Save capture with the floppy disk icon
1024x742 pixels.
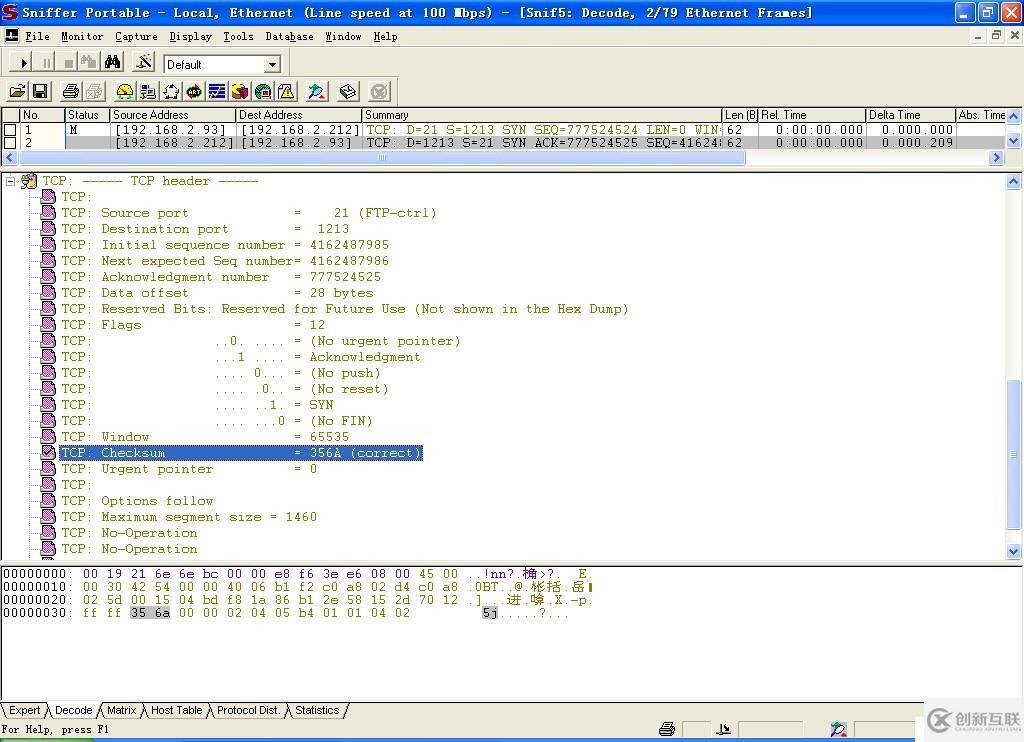click(40, 91)
